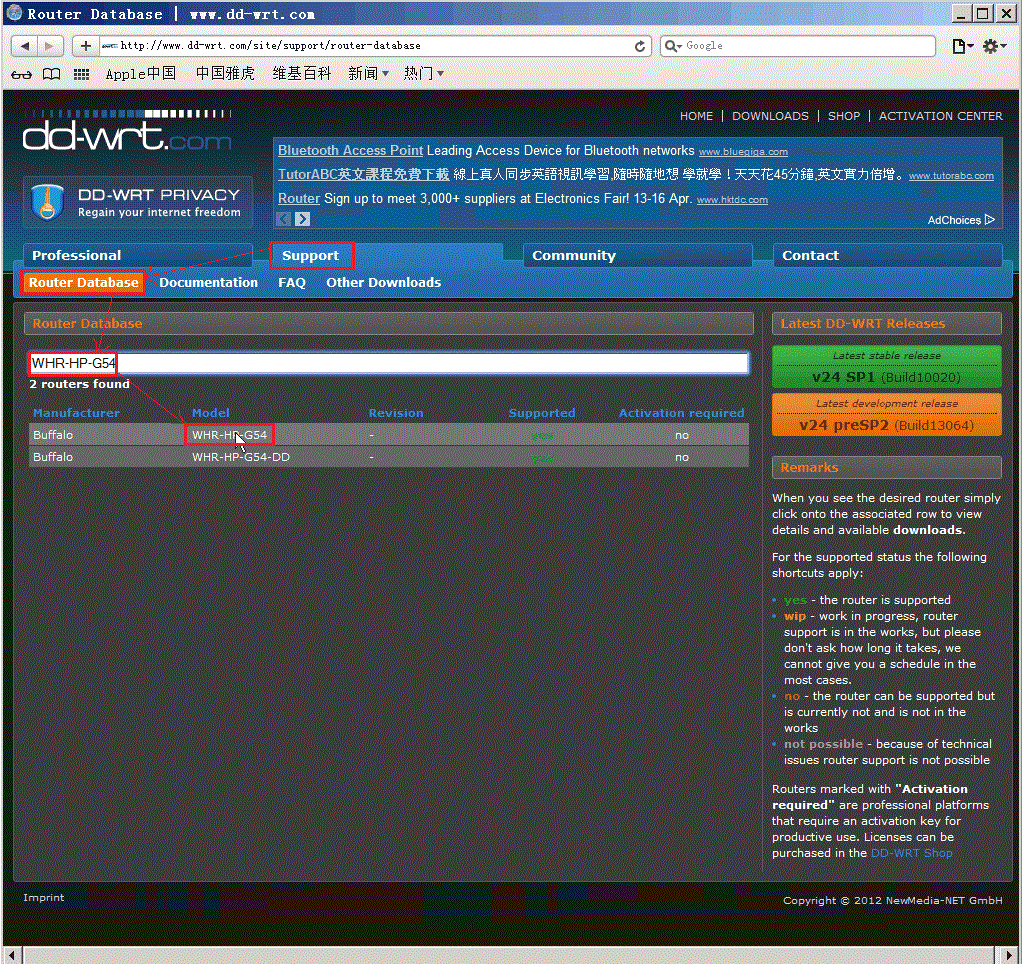Select the Buffalo WHR-HP-G54 row
The width and height of the screenshot is (1022, 964).
pyautogui.click(x=389, y=435)
